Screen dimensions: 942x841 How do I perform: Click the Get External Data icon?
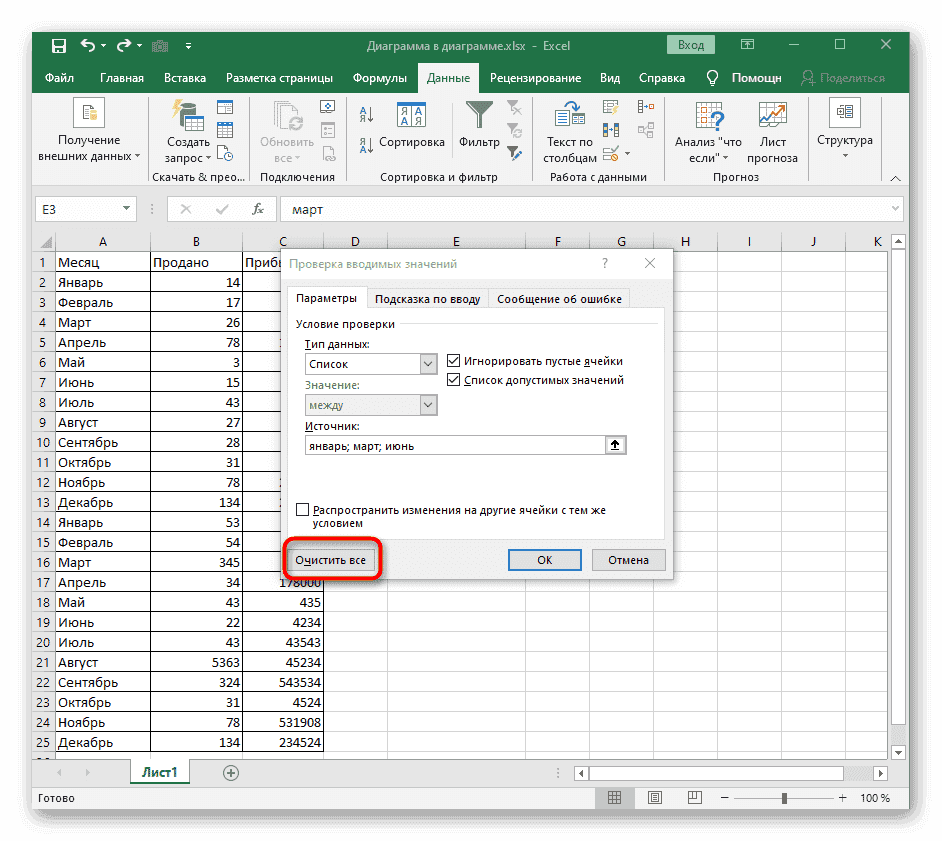coord(88,116)
